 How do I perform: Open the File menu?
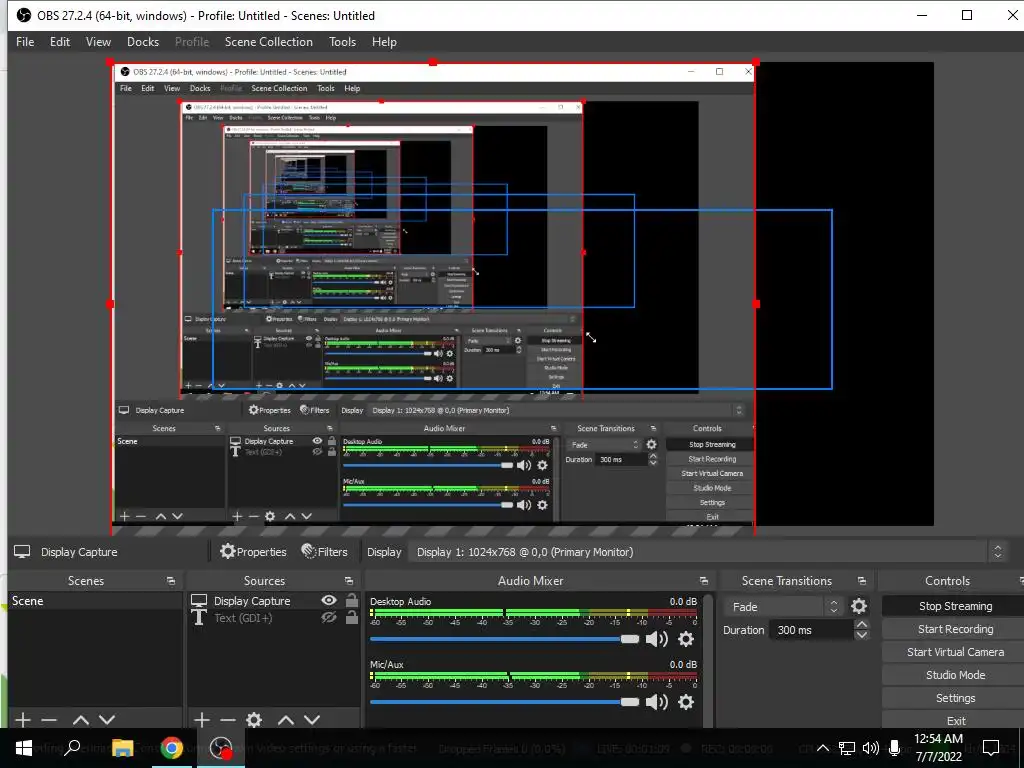(25, 42)
